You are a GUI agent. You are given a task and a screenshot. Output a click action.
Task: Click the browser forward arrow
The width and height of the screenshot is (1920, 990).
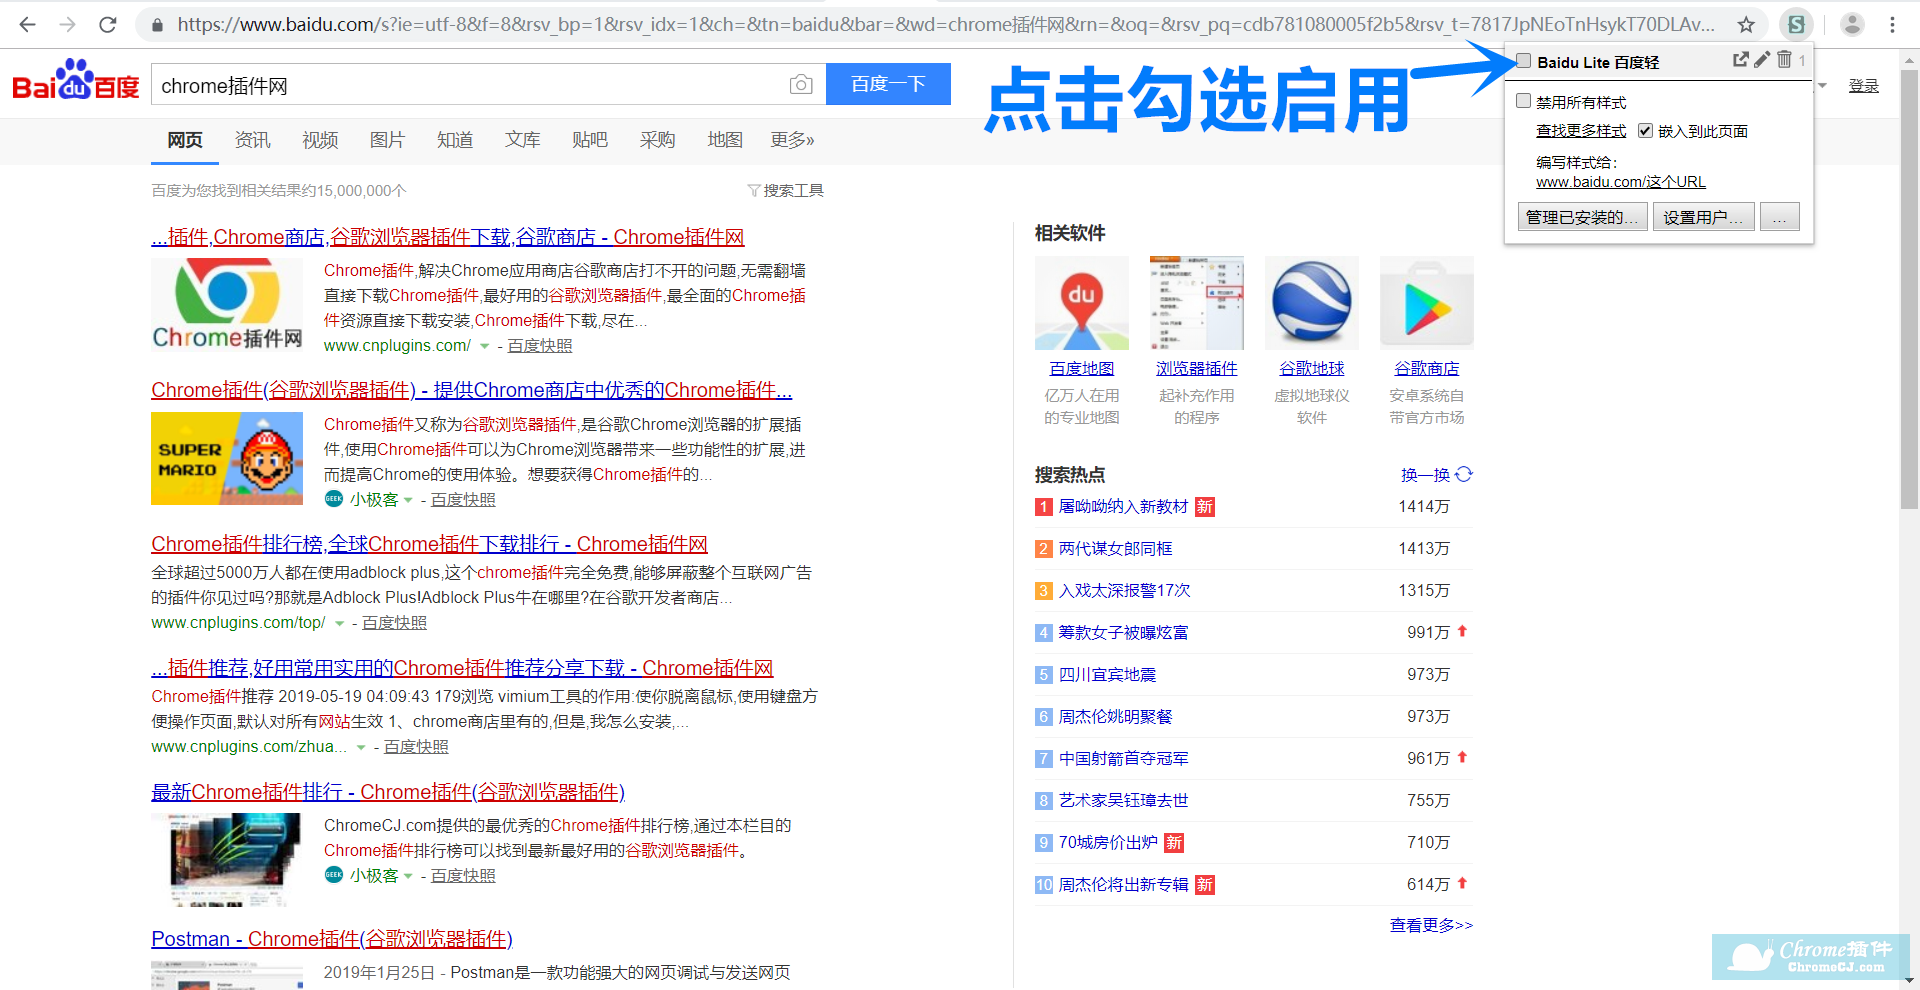pyautogui.click(x=67, y=24)
